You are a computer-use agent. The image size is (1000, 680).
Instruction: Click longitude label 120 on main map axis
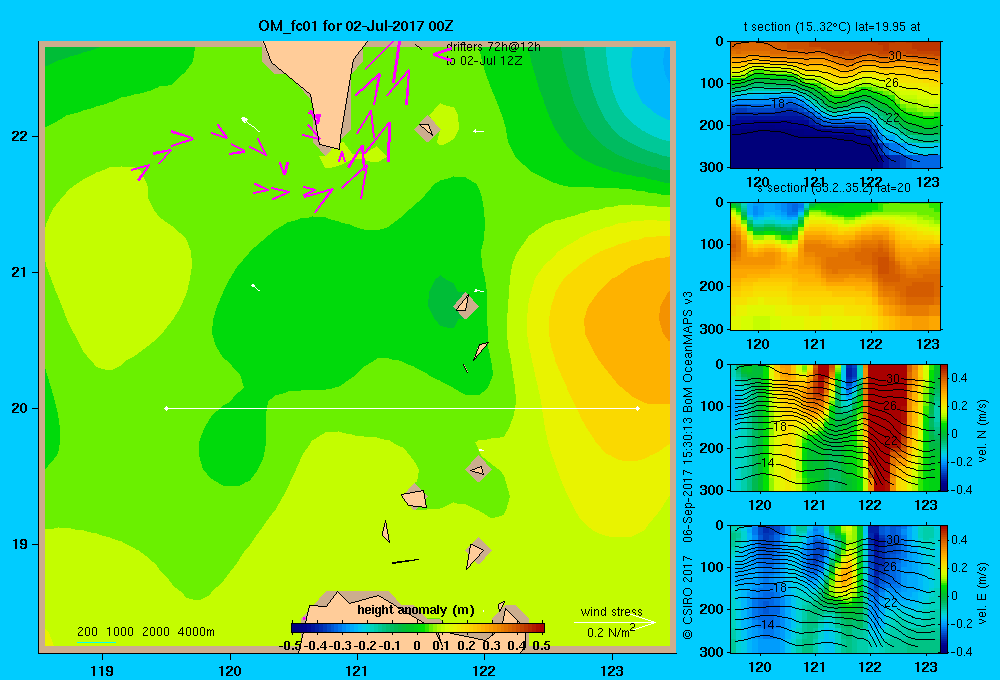tap(230, 670)
